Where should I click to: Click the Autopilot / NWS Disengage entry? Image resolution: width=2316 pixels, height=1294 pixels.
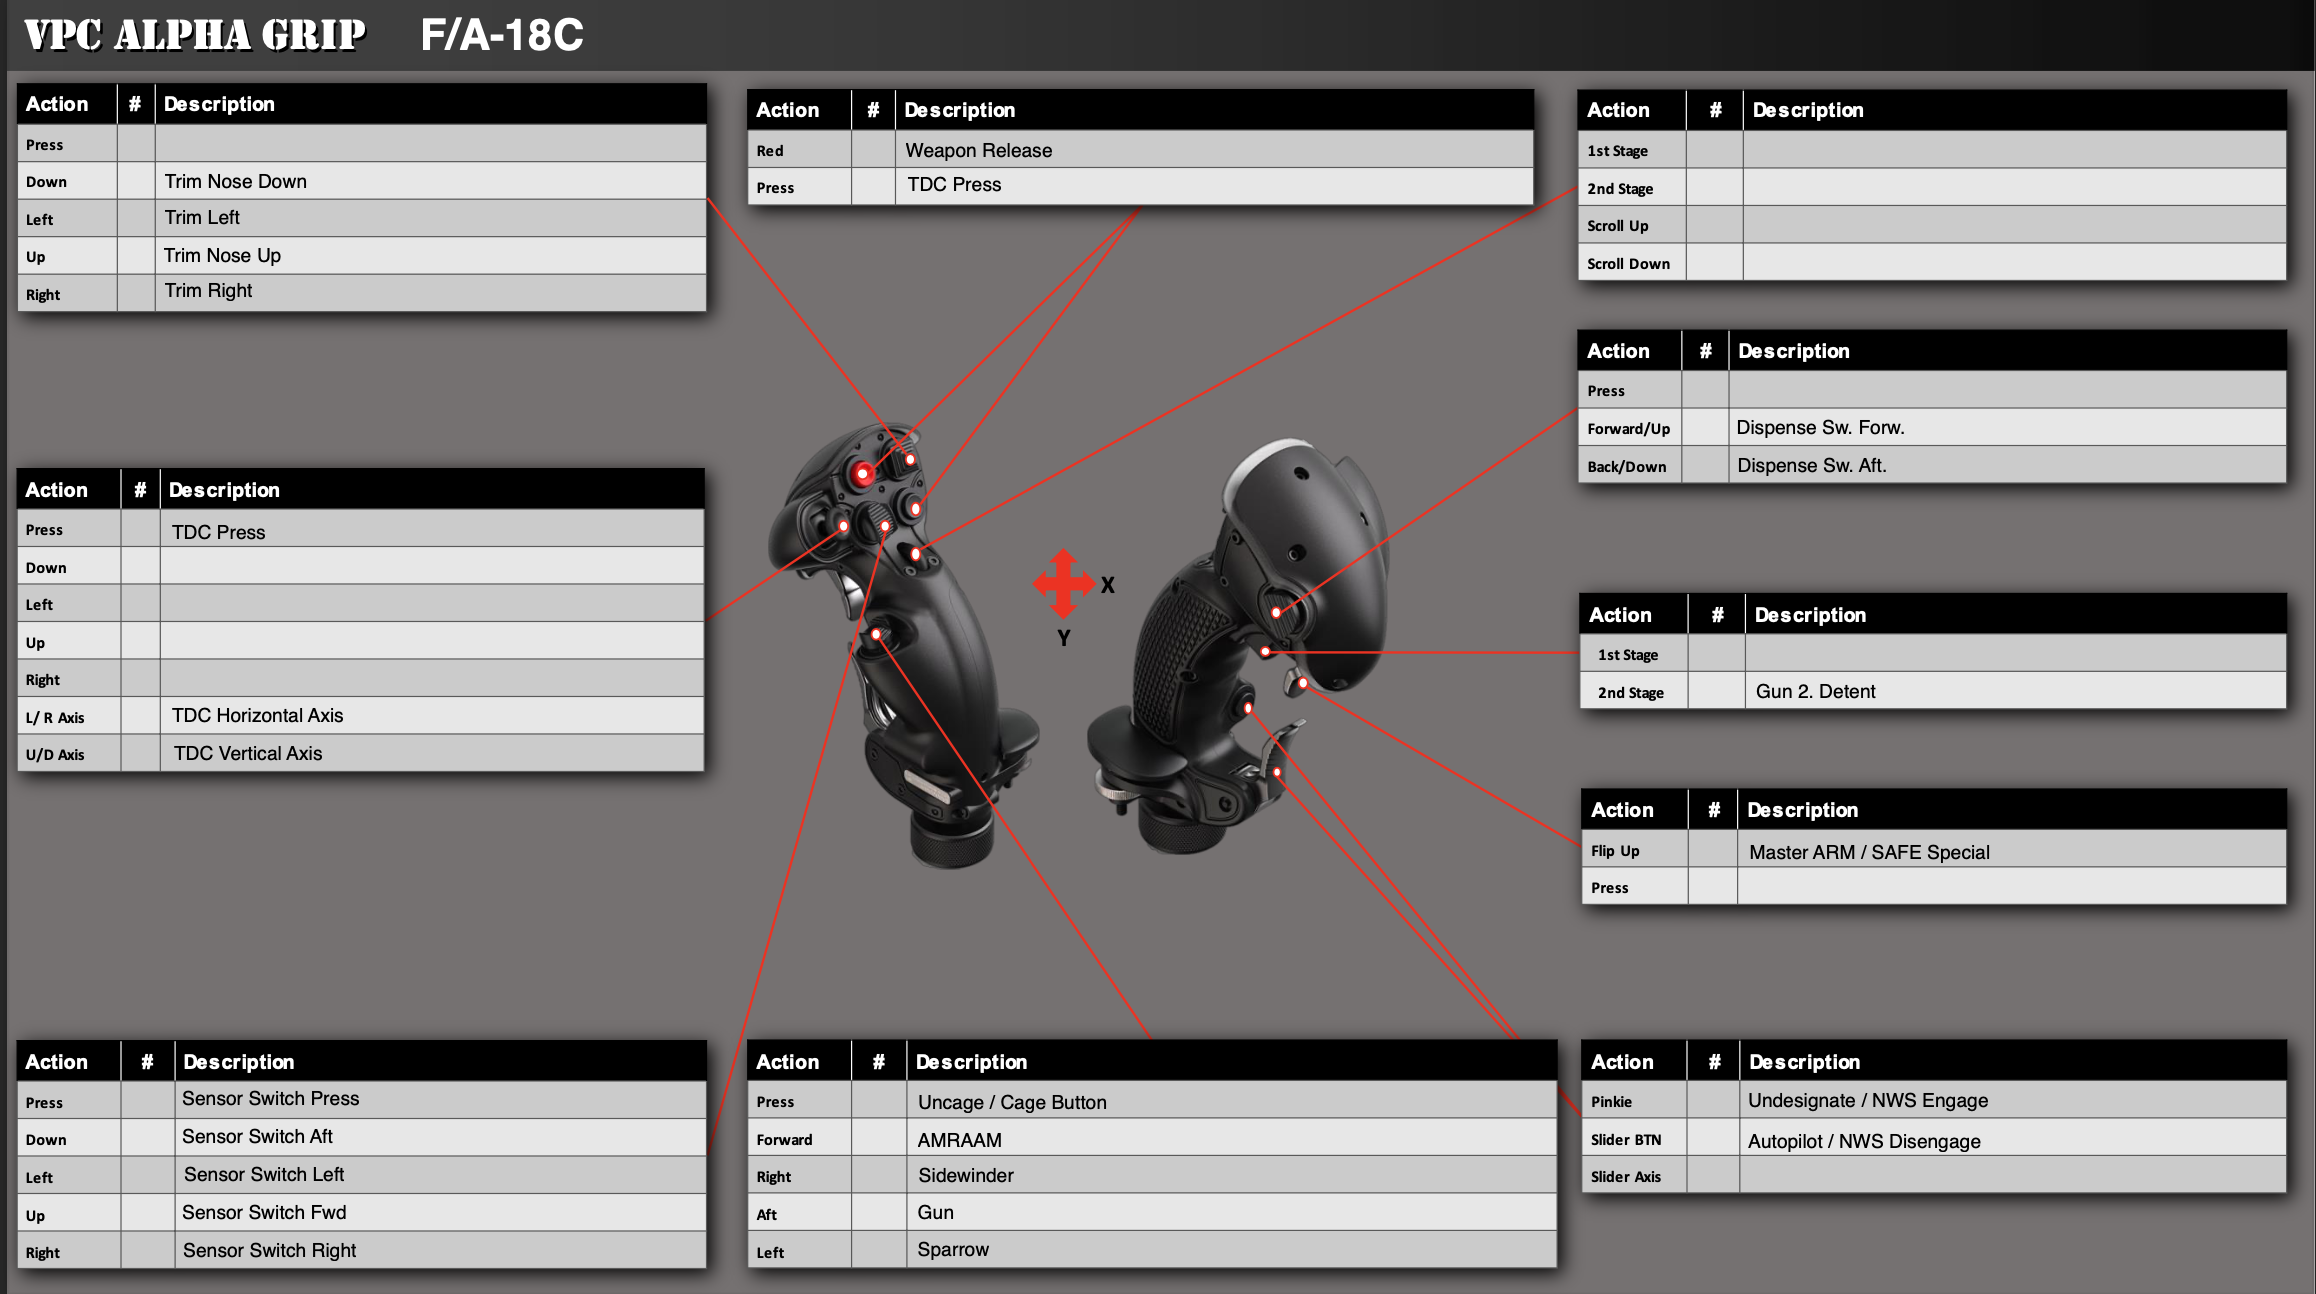[1864, 1141]
